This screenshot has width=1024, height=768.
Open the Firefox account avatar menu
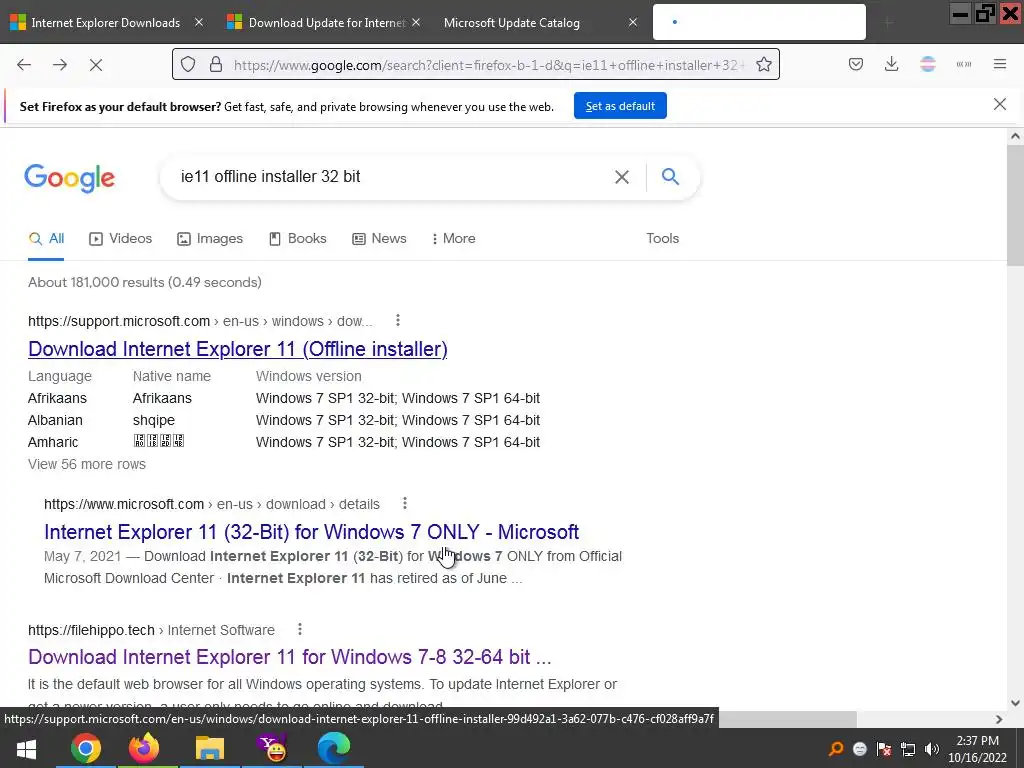point(928,64)
